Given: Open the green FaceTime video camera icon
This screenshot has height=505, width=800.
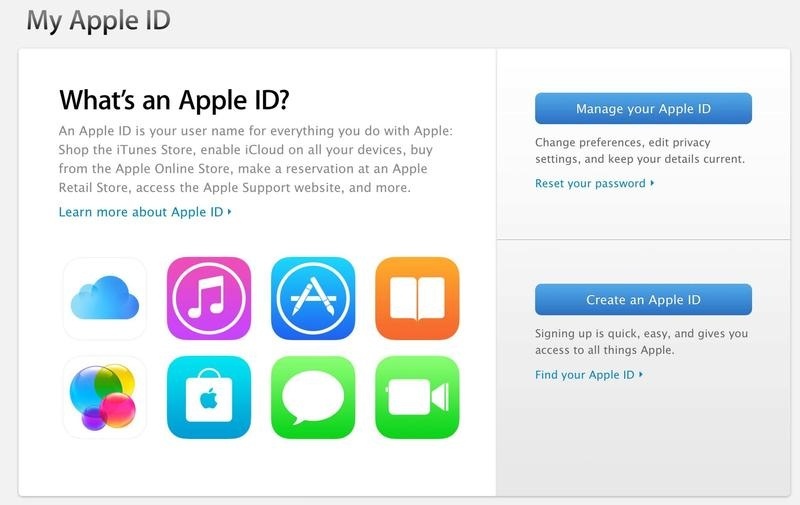Looking at the screenshot, I should click(417, 397).
